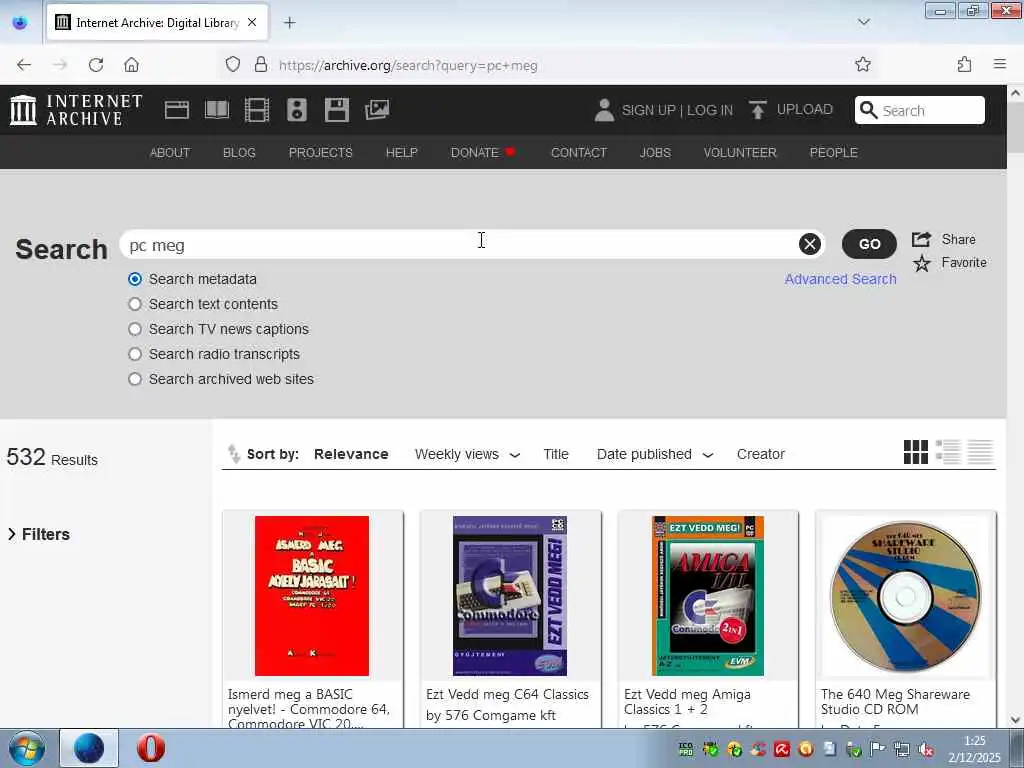Click the LOG IN link

(710, 110)
